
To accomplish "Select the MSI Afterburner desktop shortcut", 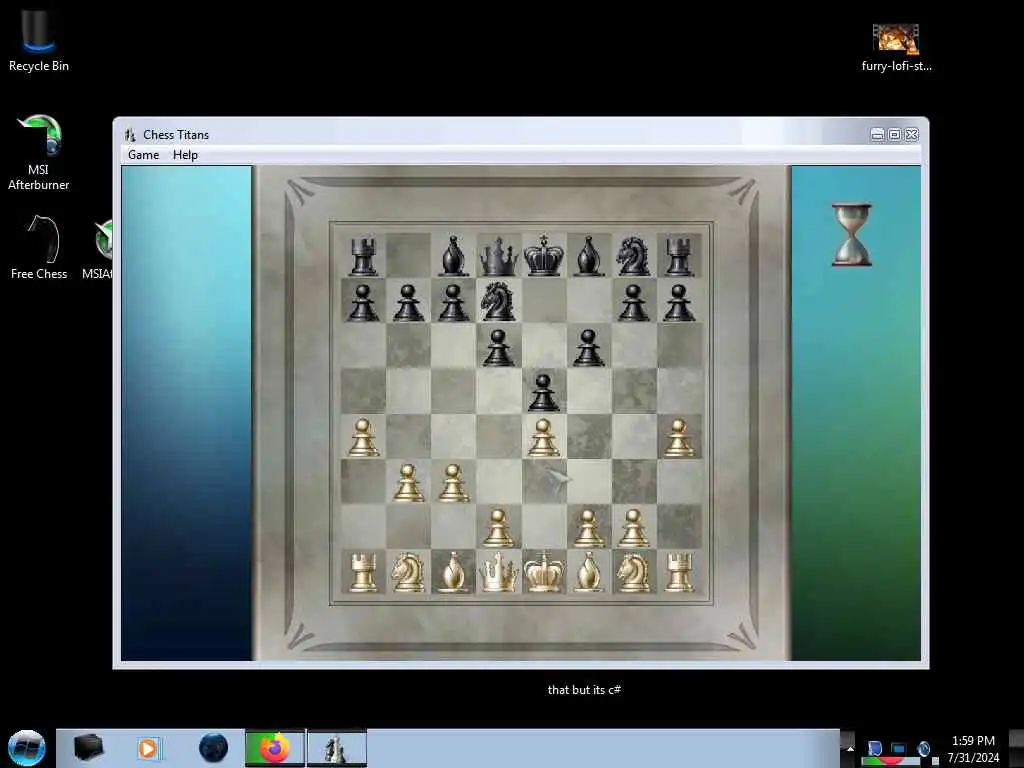I will coord(39,153).
